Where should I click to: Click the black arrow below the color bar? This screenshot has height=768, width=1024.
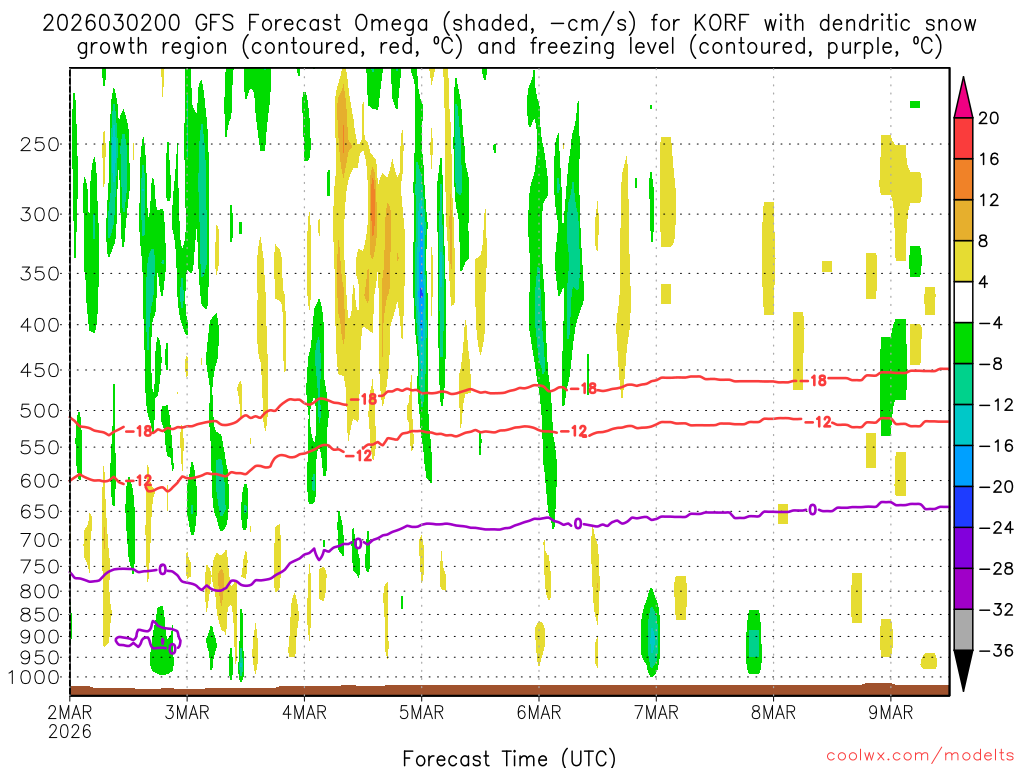[964, 671]
